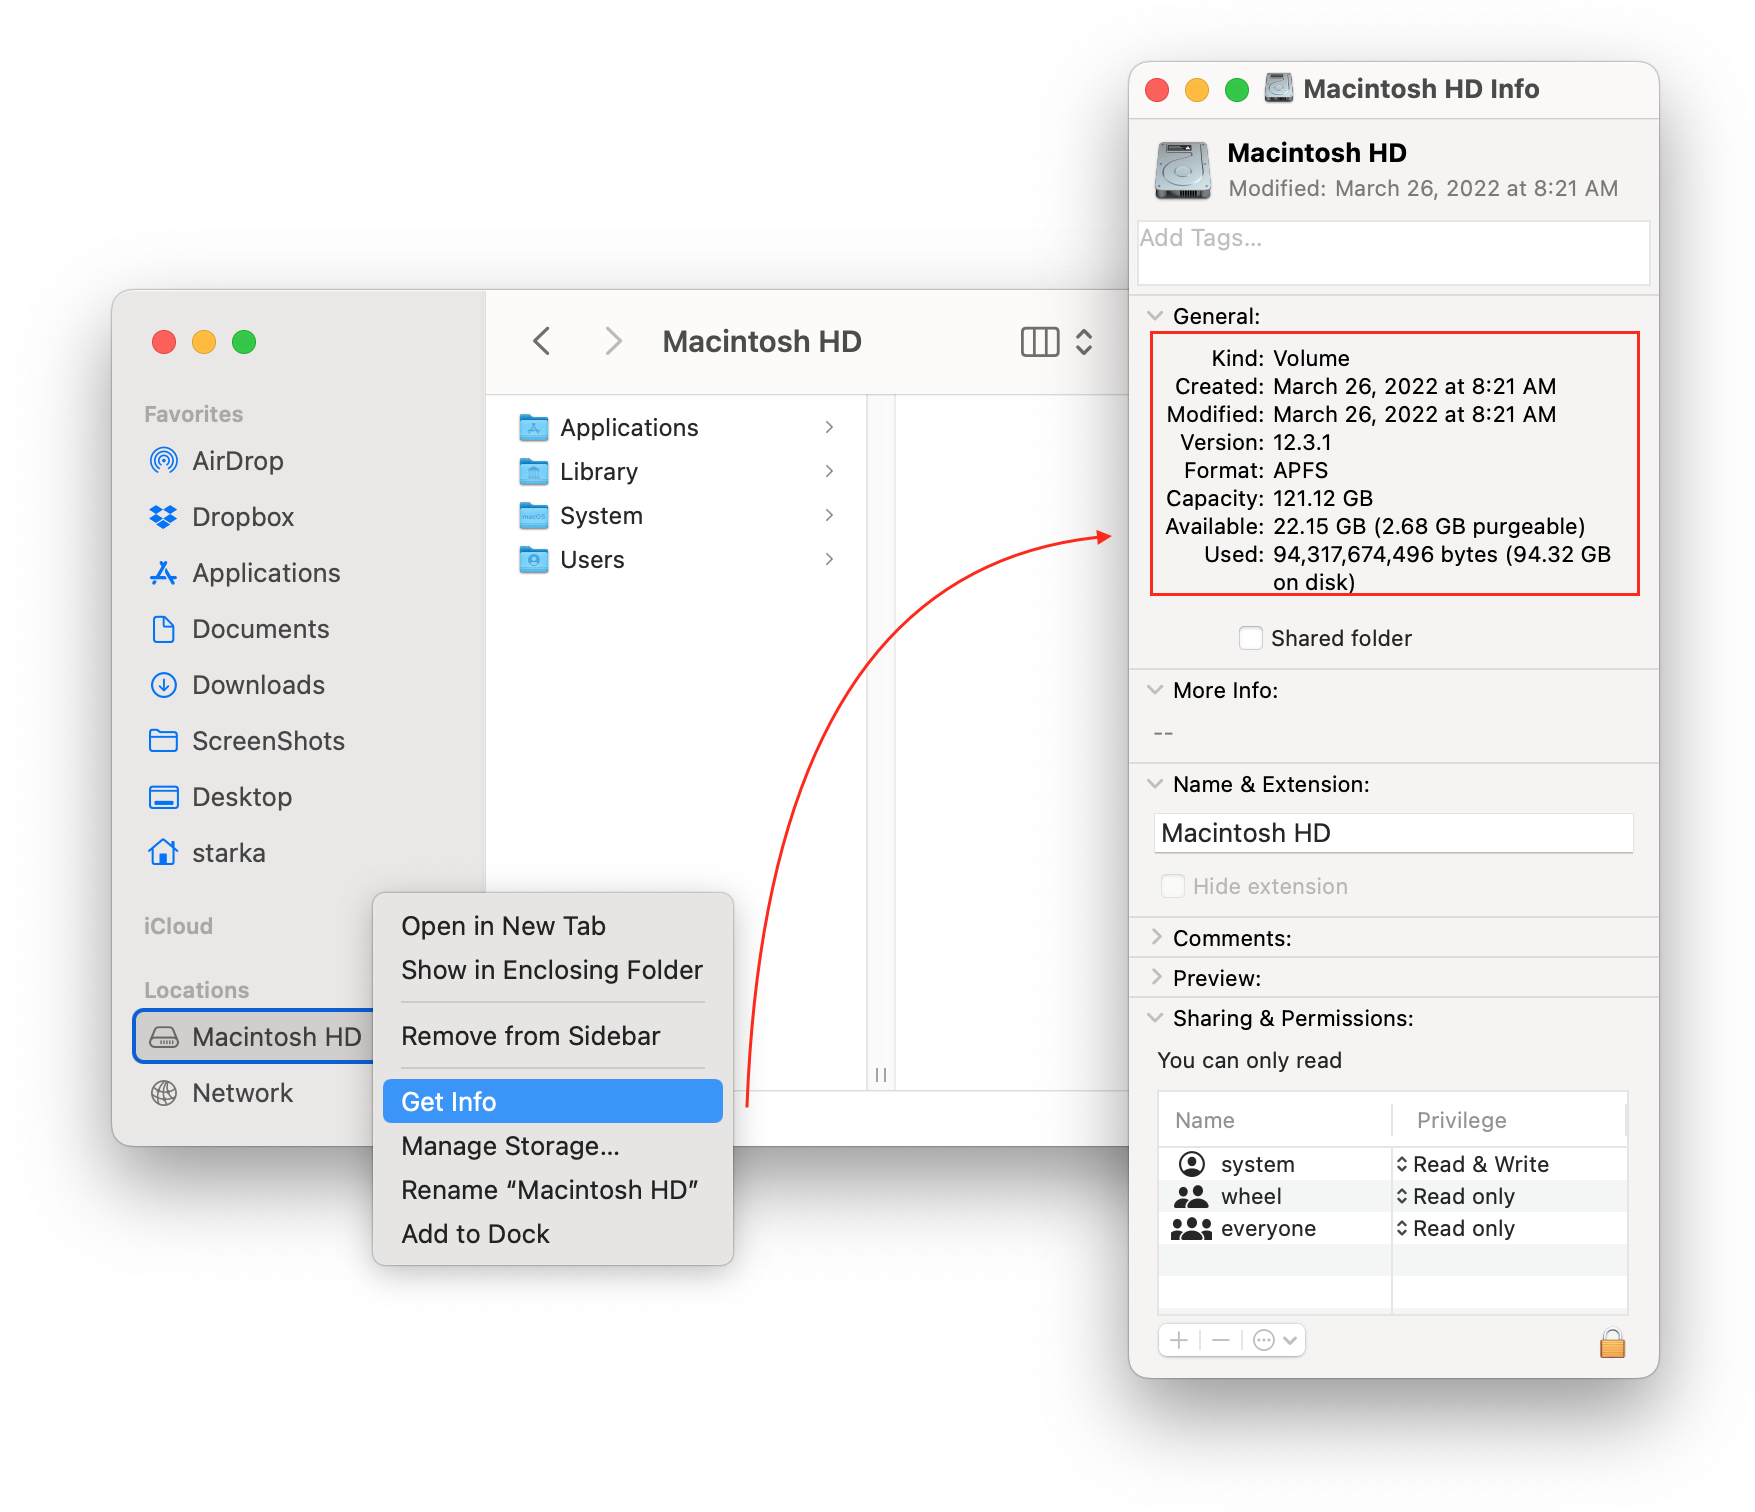Click the column view icon in Finder toolbar
Screen dimensions: 1755x1512
click(x=1040, y=342)
